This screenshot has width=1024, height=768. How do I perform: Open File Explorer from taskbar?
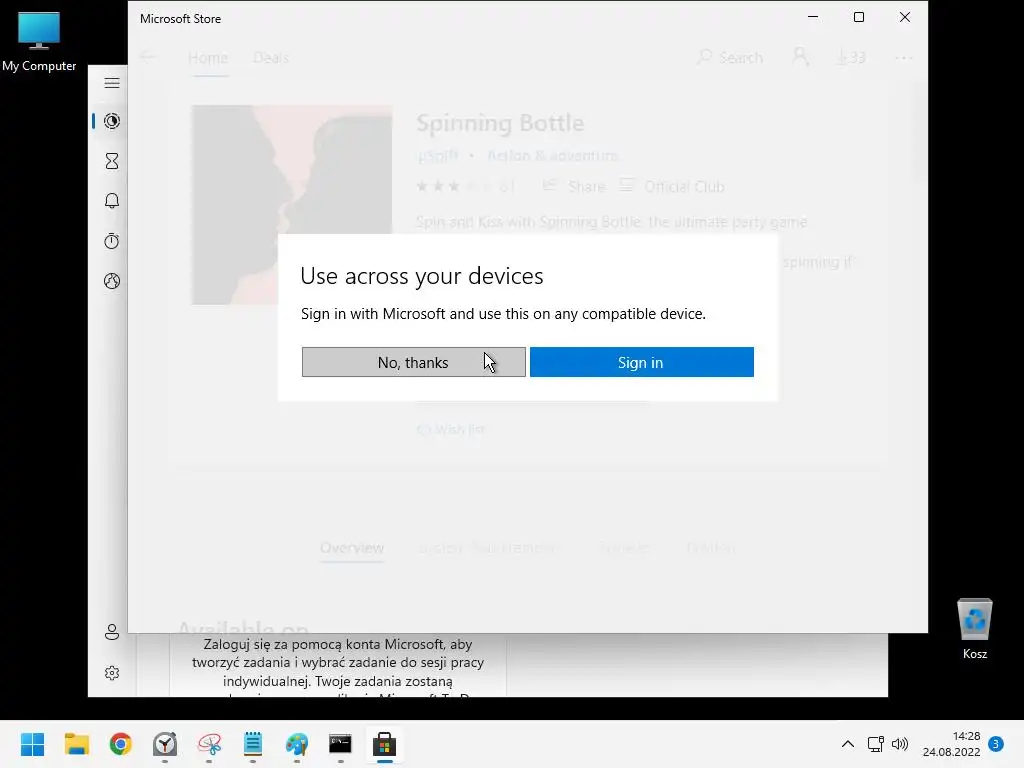[76, 744]
